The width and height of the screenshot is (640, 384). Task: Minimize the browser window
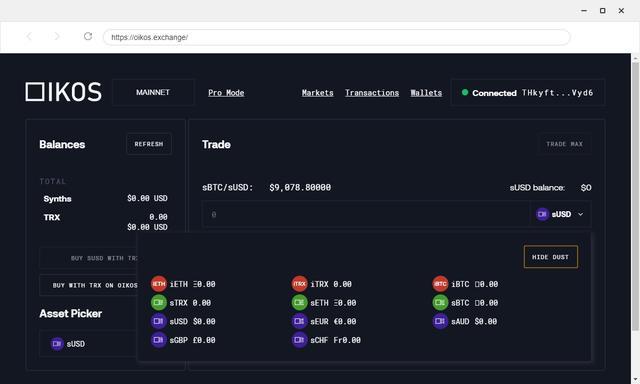(584, 11)
